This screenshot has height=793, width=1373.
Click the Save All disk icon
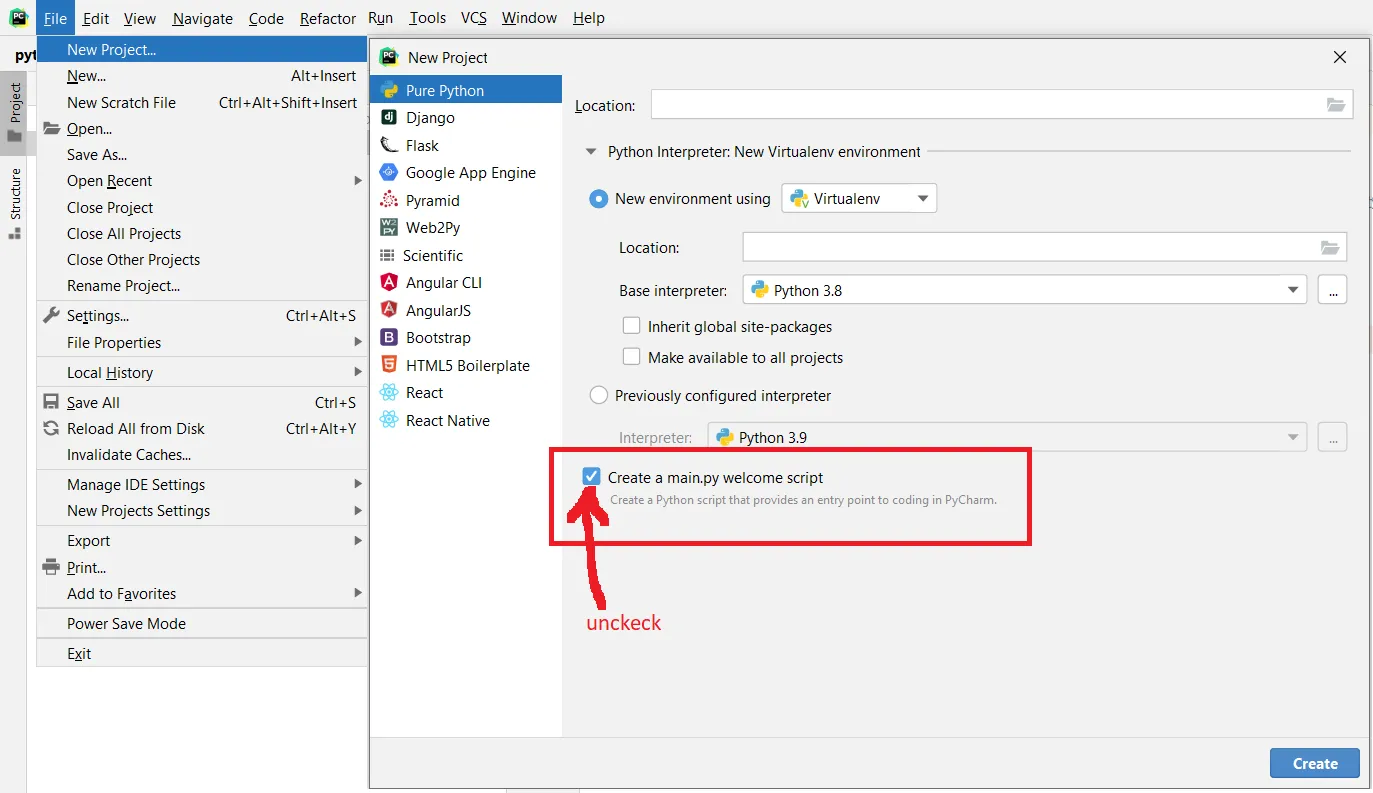coord(52,402)
